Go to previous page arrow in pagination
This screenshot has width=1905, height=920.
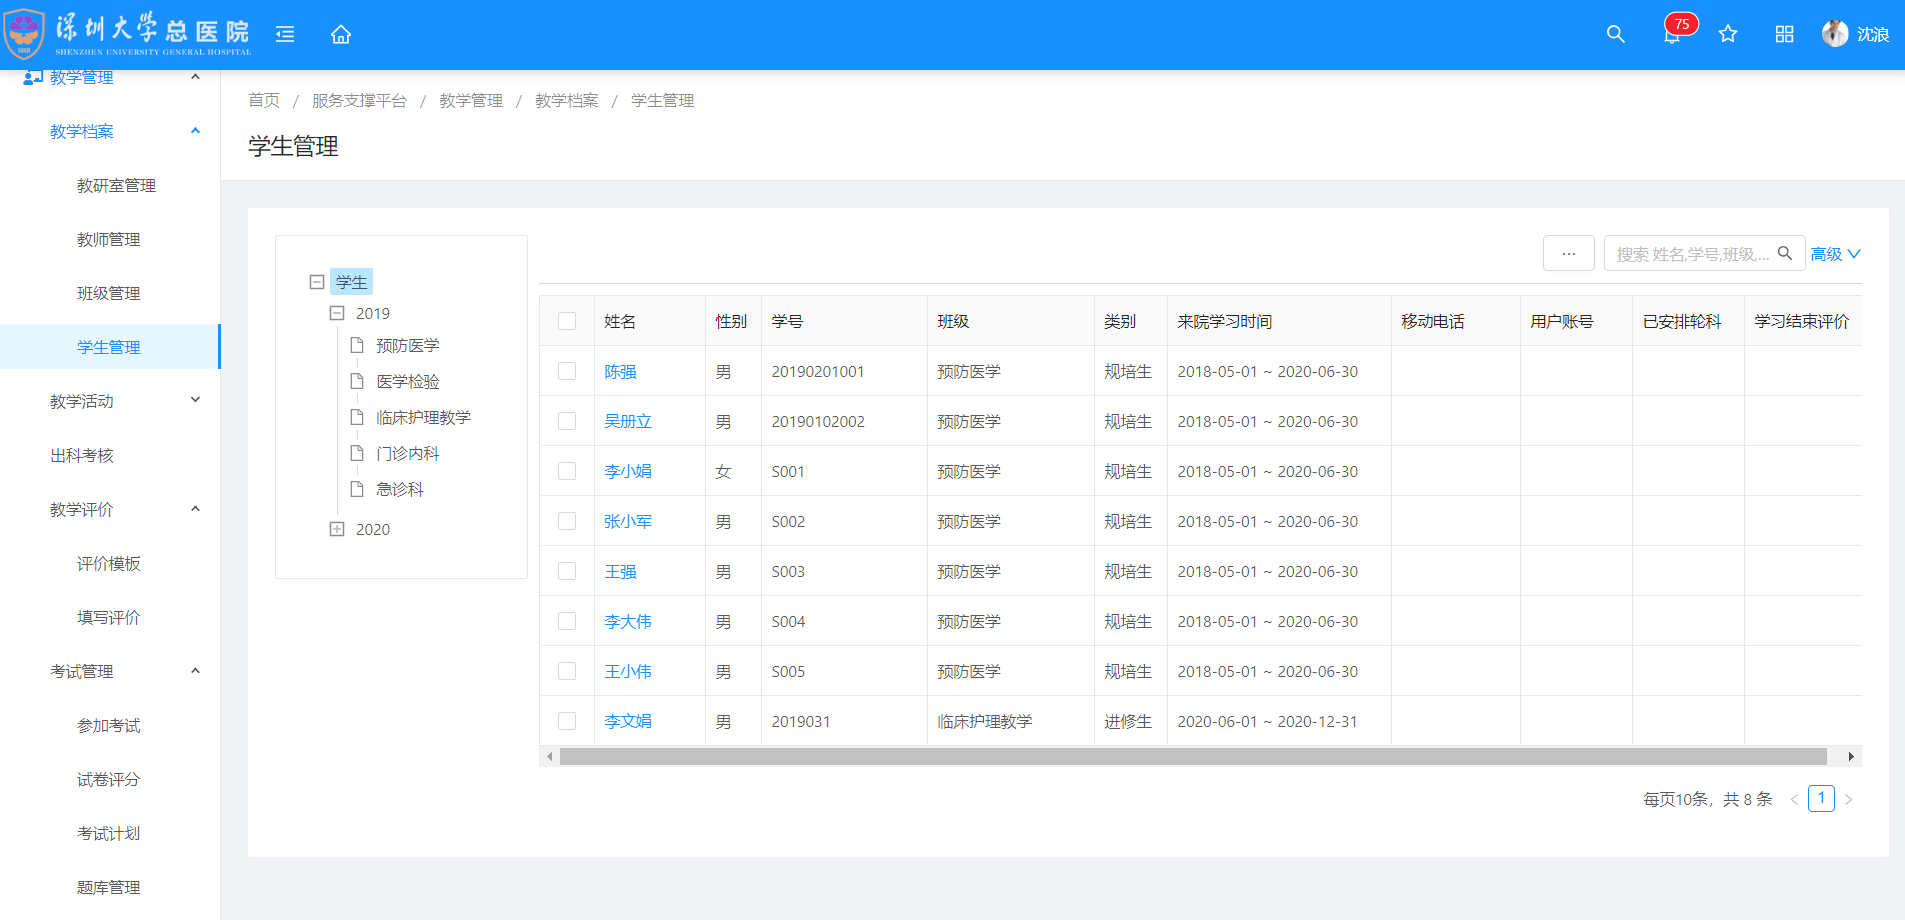[1794, 799]
